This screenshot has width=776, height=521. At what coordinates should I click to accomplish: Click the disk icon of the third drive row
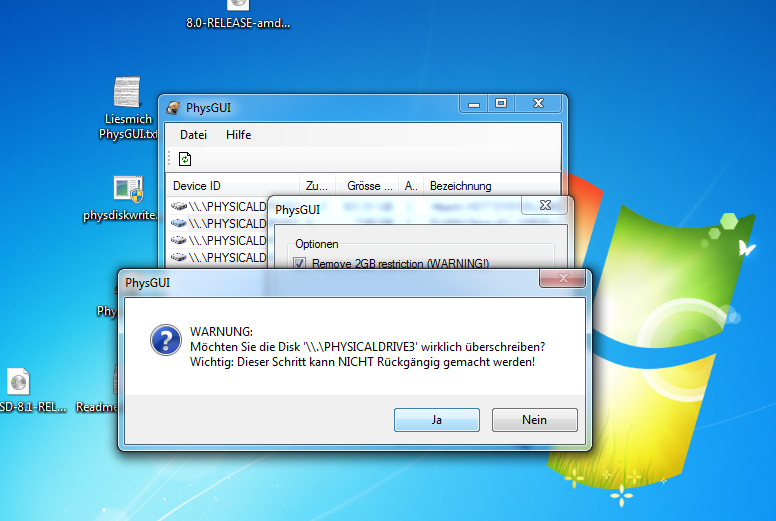tap(179, 240)
